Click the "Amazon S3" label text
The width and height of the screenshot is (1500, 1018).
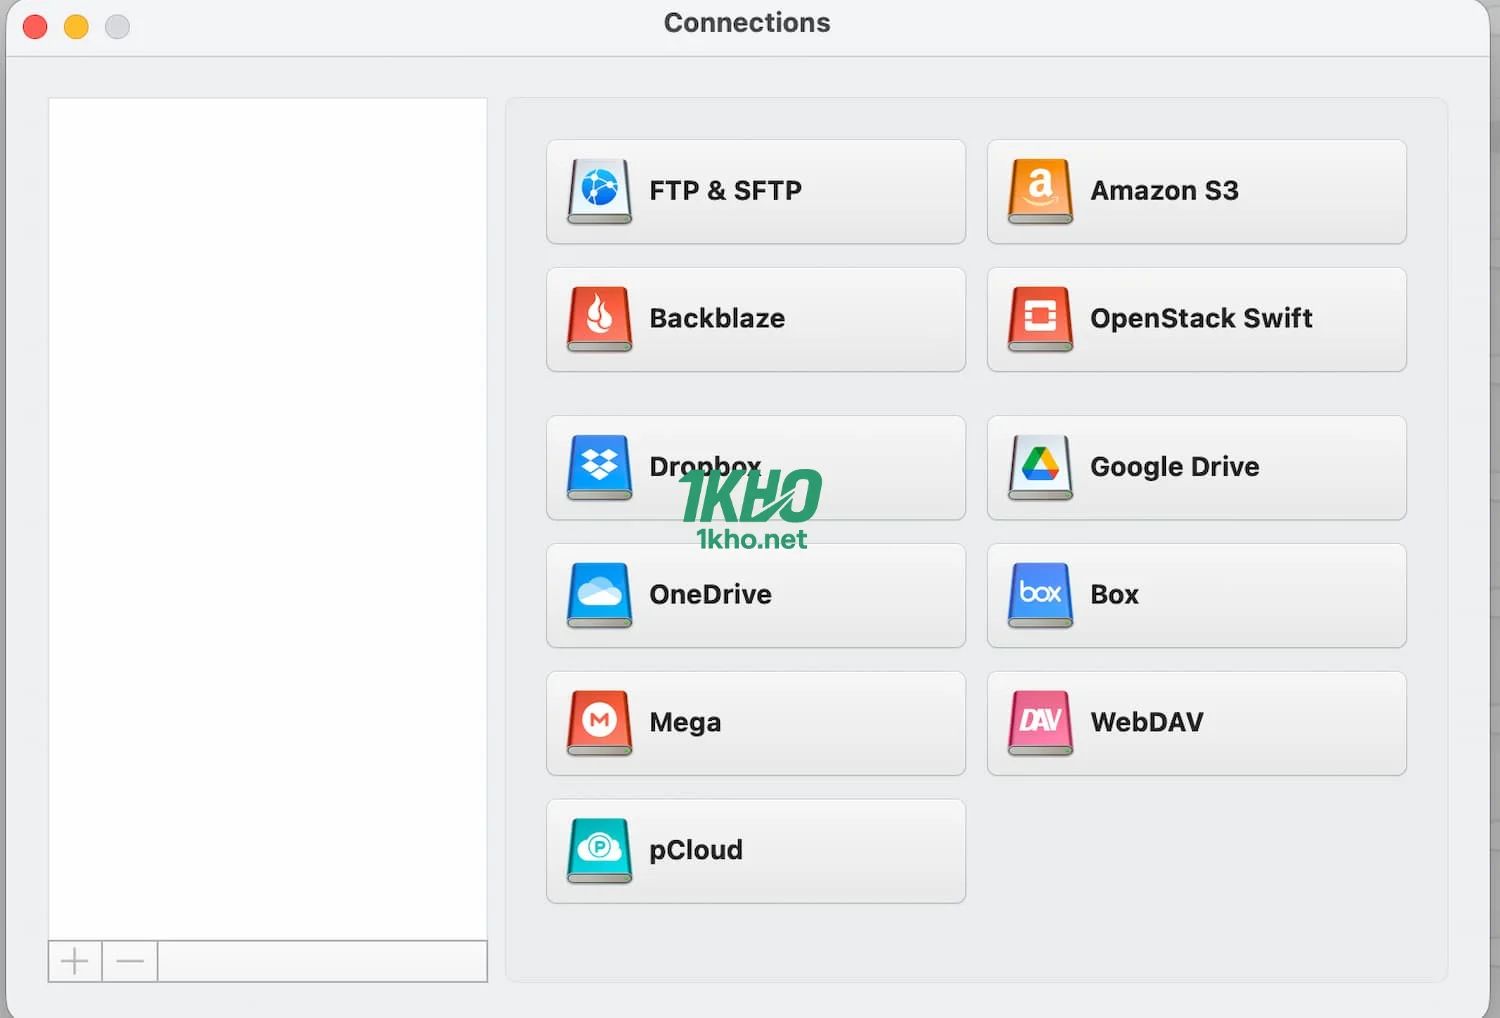click(1164, 191)
